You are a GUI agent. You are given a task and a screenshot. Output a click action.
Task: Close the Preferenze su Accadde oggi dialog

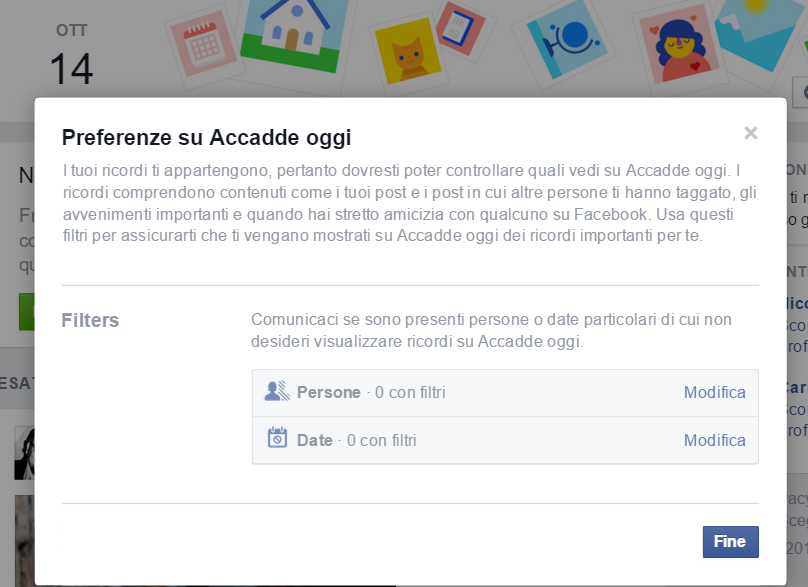(x=751, y=133)
